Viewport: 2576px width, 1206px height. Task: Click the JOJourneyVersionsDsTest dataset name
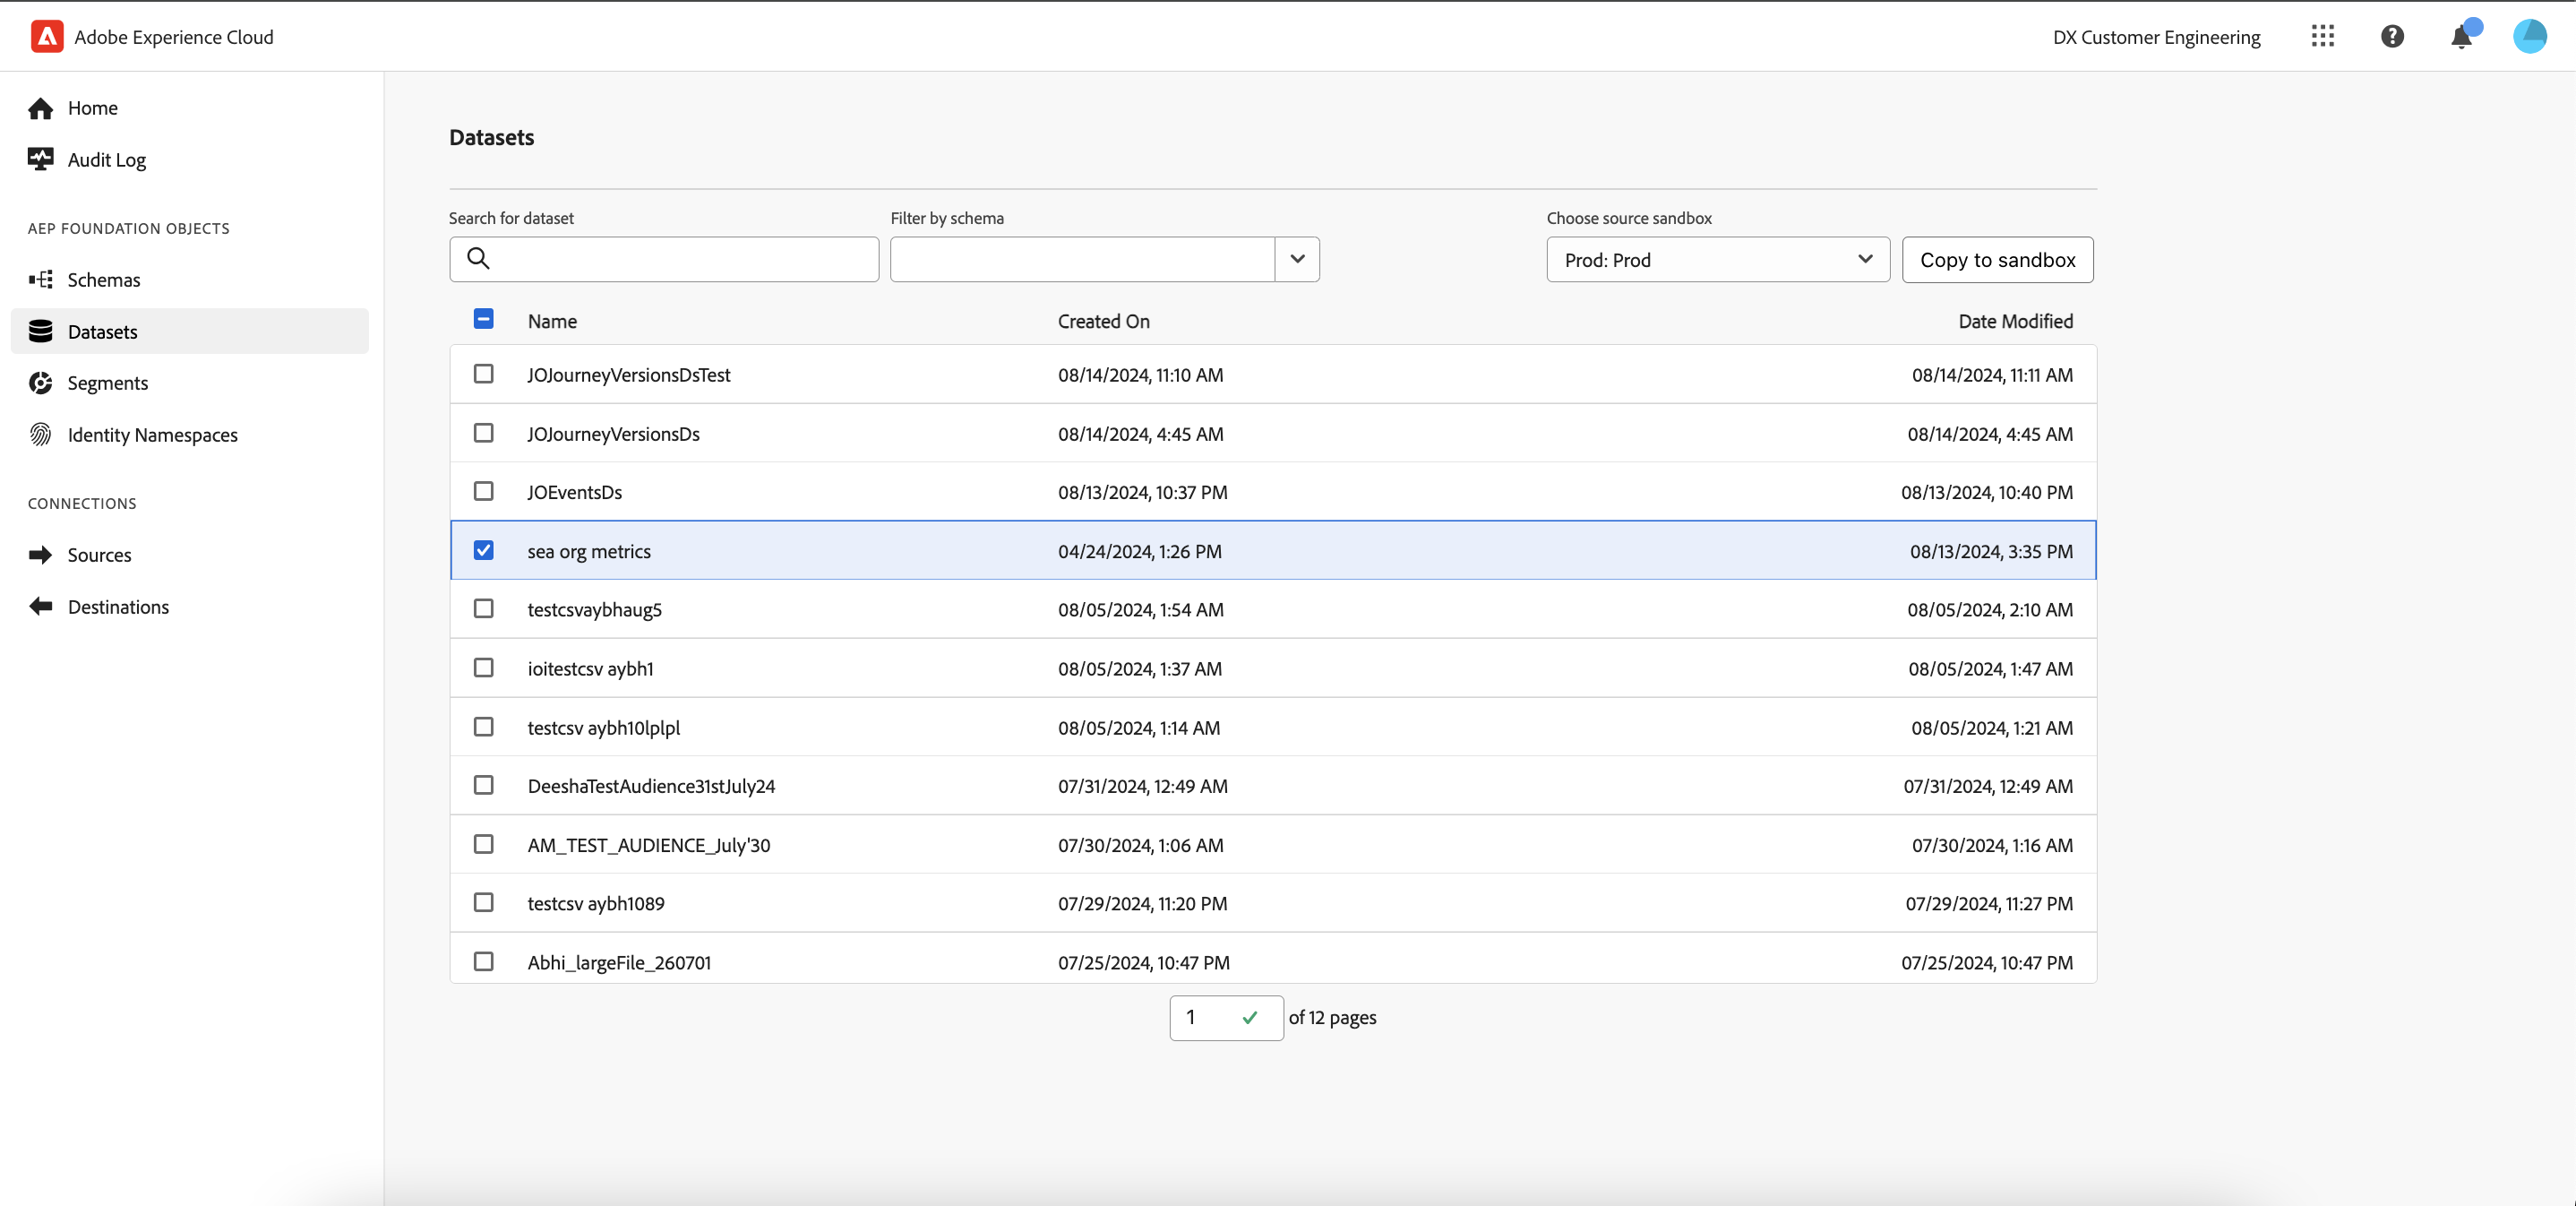[629, 375]
